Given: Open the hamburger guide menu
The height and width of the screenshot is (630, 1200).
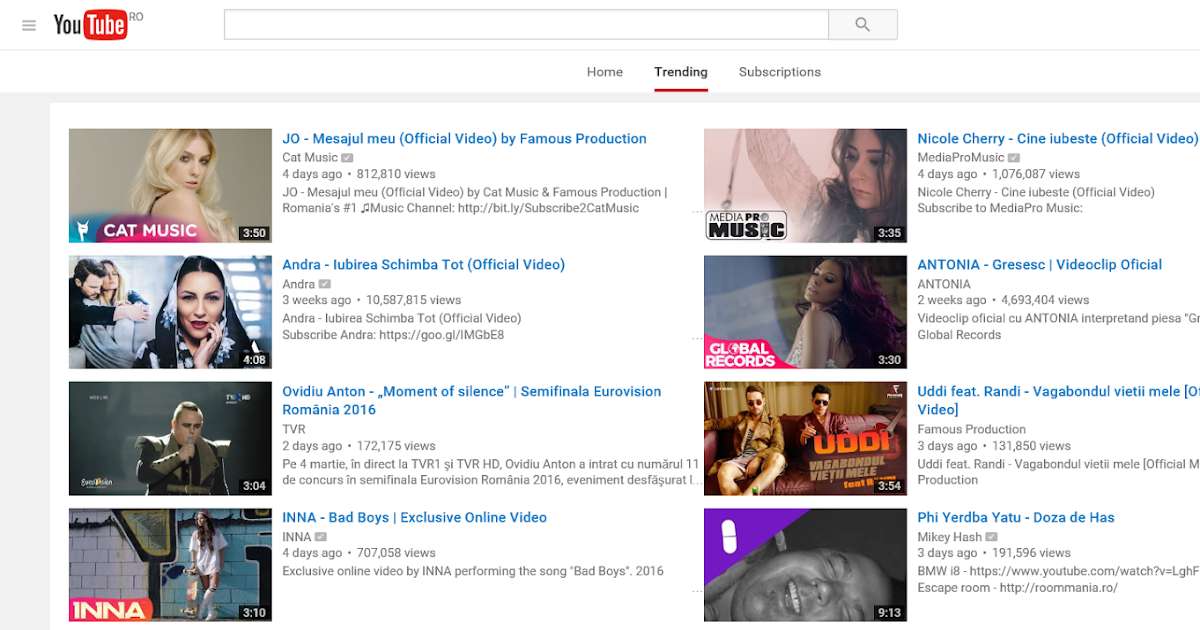Looking at the screenshot, I should pyautogui.click(x=29, y=25).
